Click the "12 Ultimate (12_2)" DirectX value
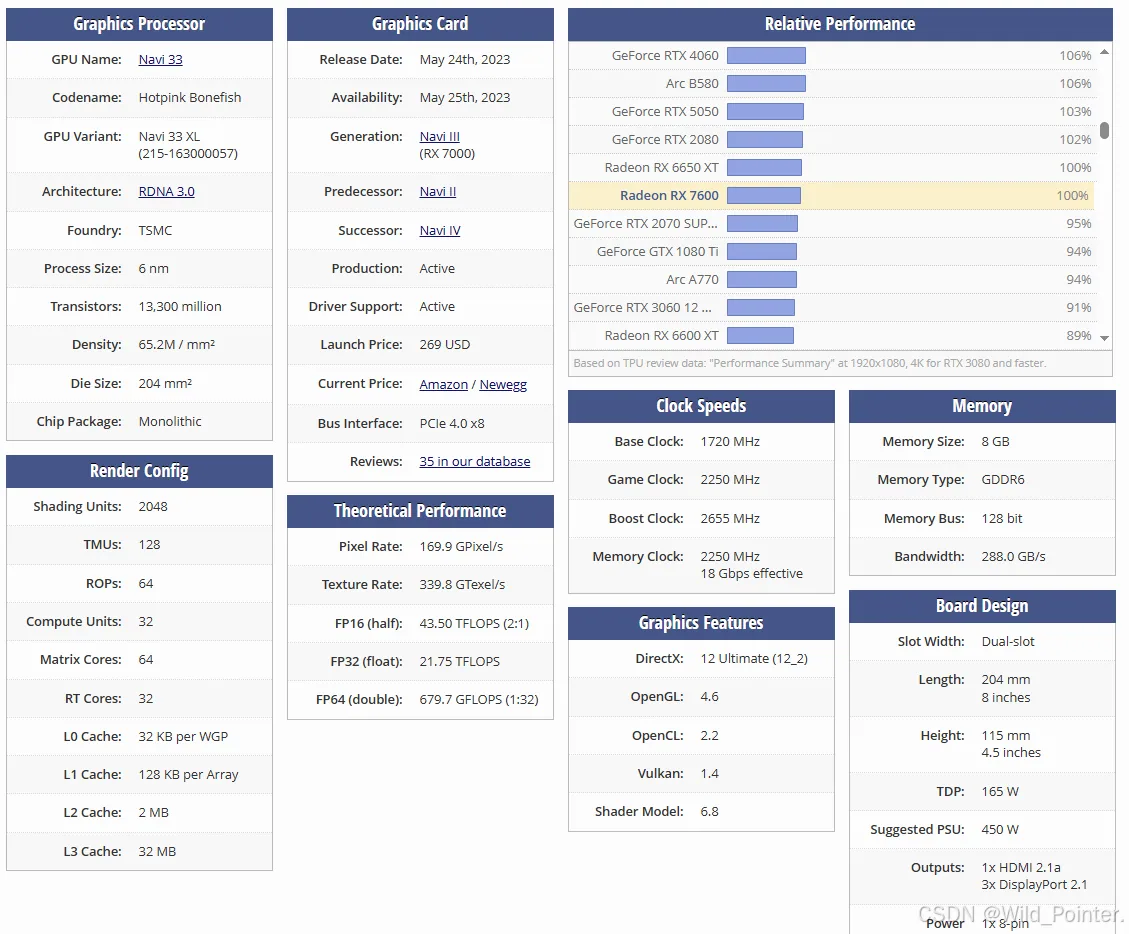 click(754, 659)
